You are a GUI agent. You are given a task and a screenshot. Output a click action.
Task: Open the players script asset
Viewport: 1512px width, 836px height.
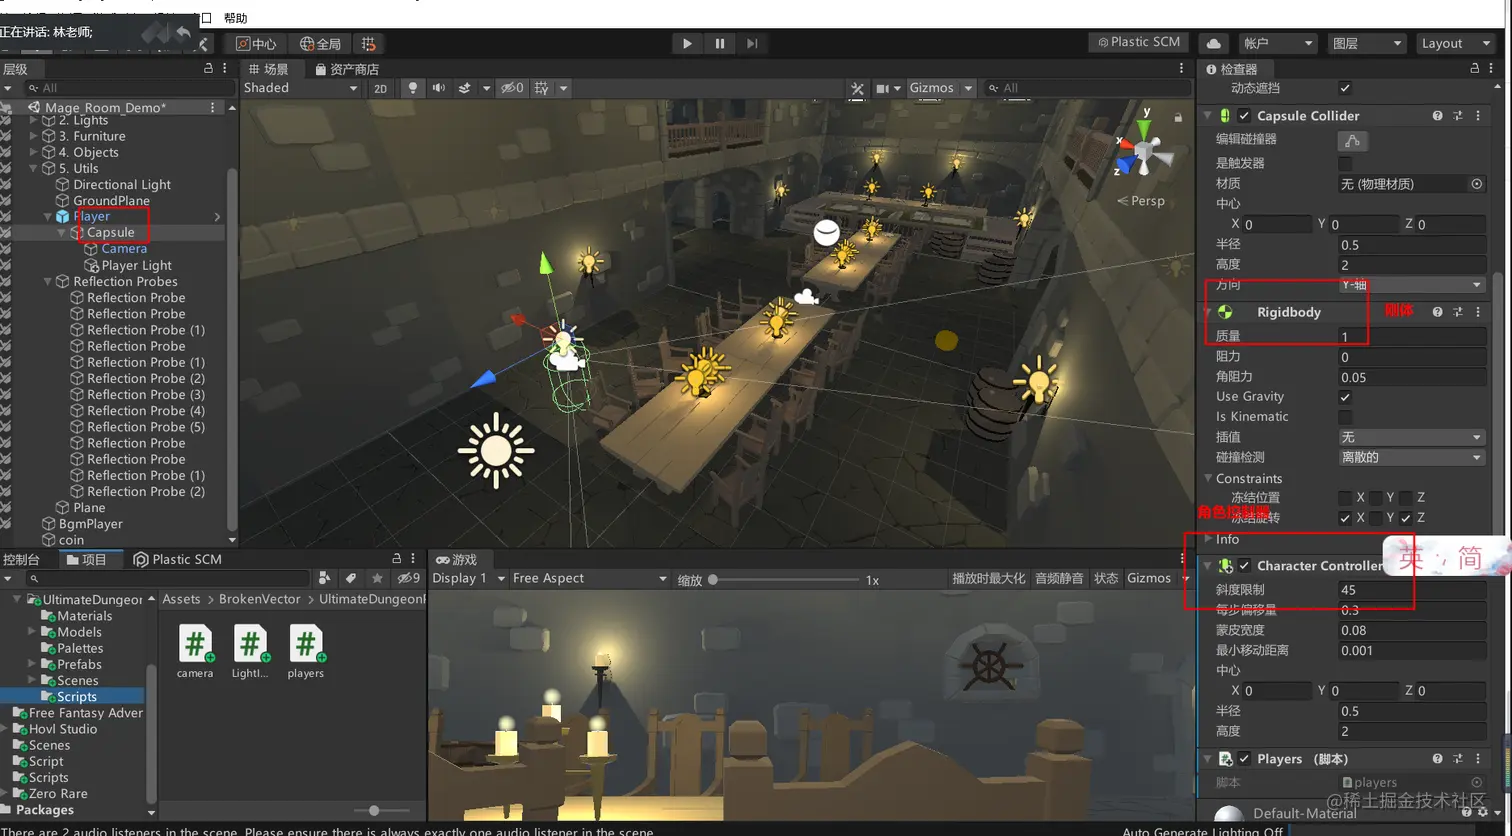(305, 651)
